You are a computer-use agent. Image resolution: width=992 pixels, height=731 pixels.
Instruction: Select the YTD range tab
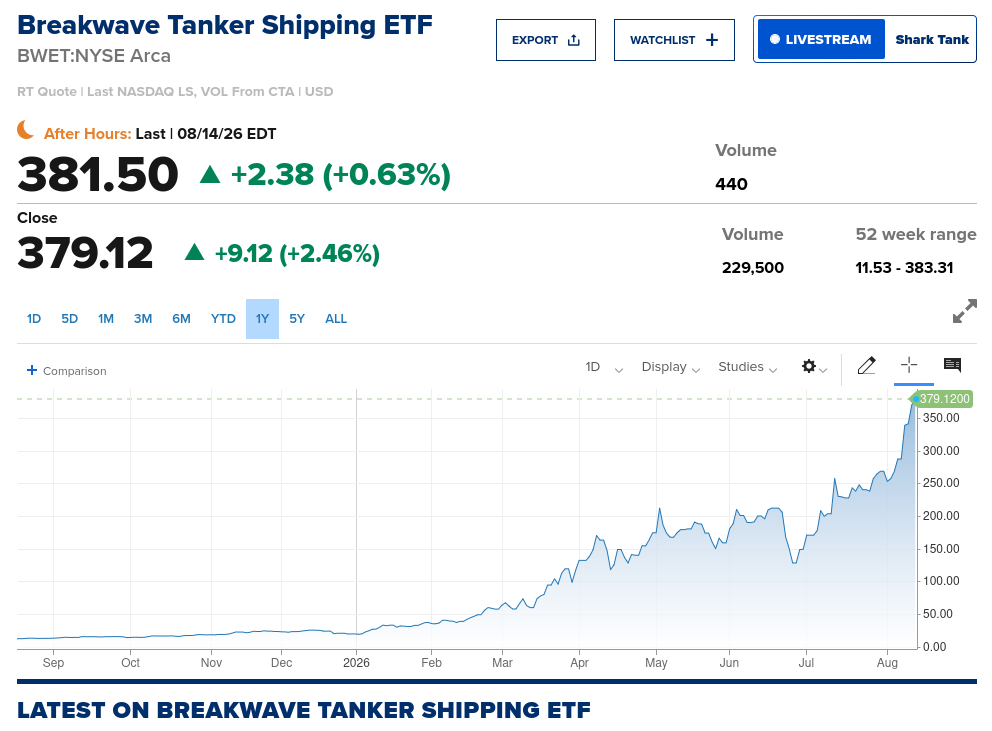pyautogui.click(x=223, y=319)
